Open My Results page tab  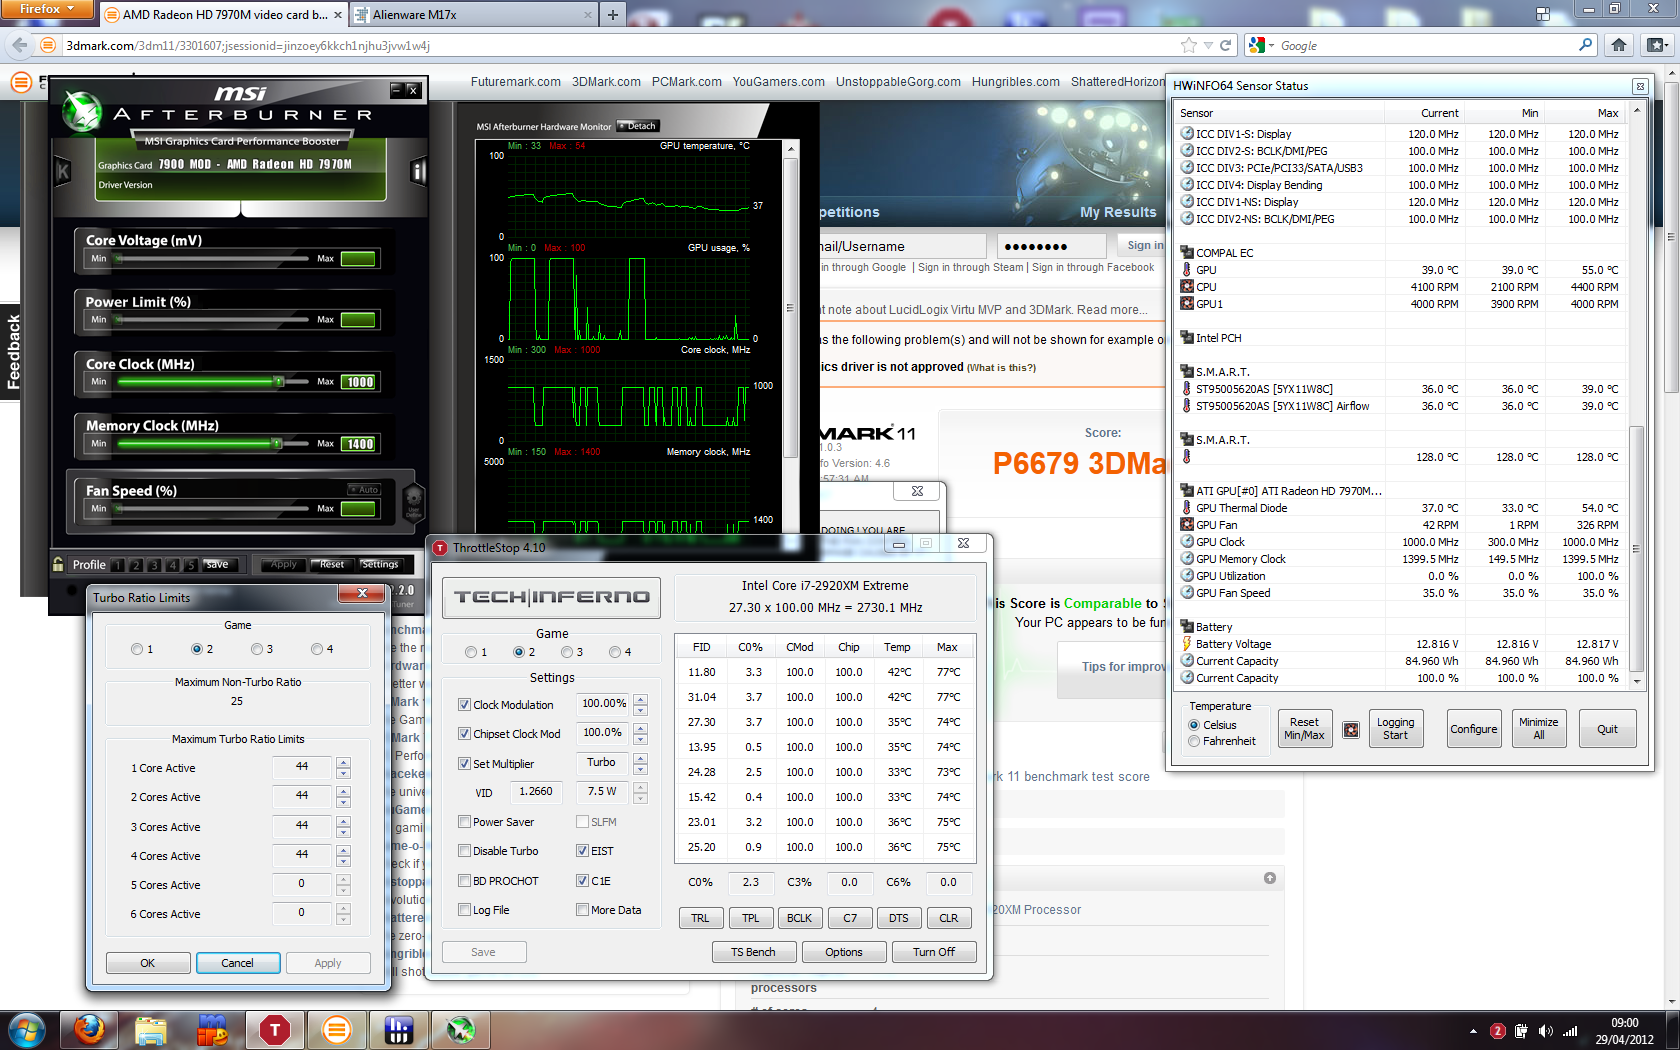(1118, 212)
